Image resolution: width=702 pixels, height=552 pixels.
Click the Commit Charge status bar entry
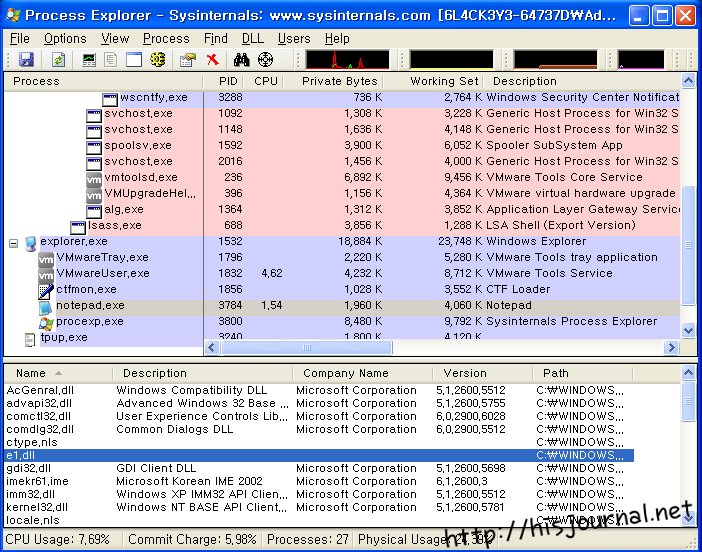click(x=192, y=539)
